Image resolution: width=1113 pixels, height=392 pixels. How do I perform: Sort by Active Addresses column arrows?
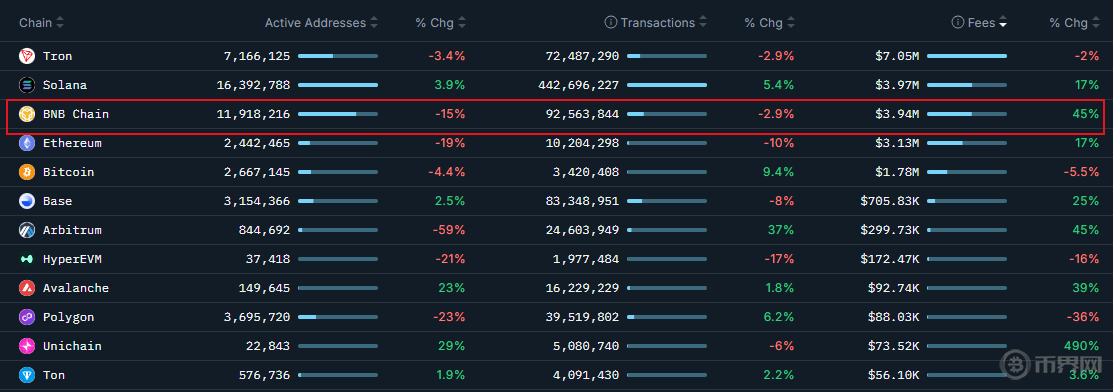(374, 23)
